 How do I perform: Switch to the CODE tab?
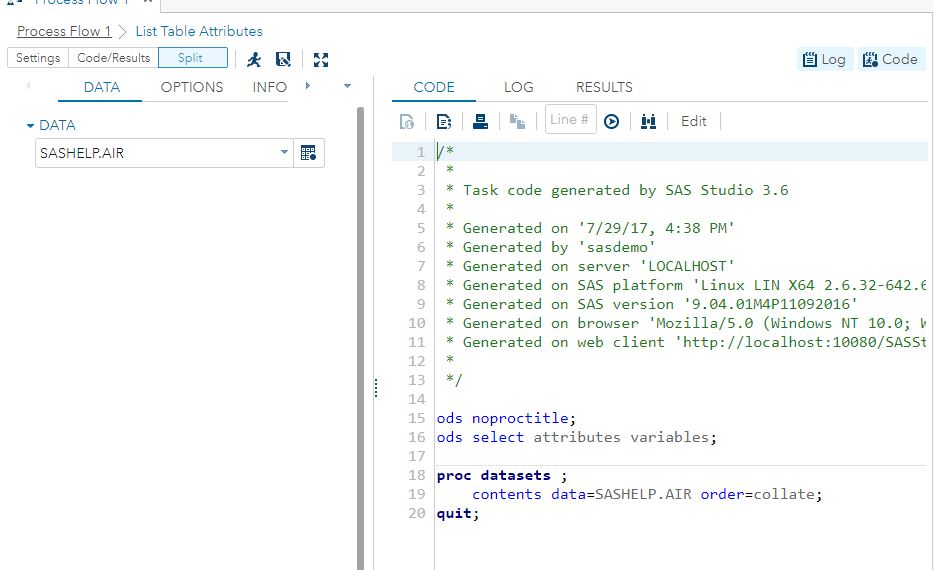(x=434, y=88)
